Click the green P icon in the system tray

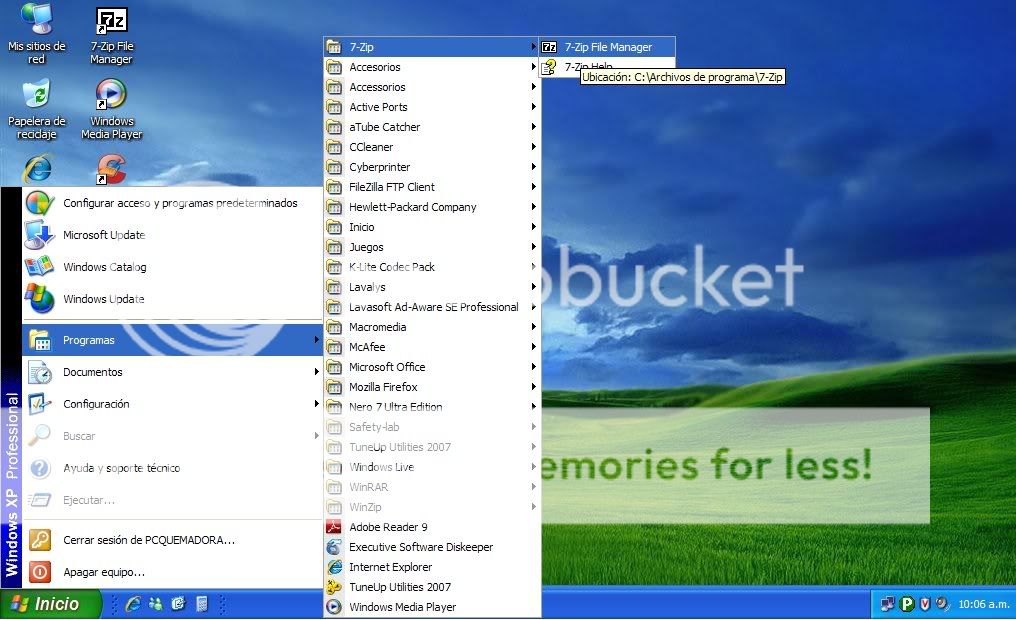click(907, 604)
